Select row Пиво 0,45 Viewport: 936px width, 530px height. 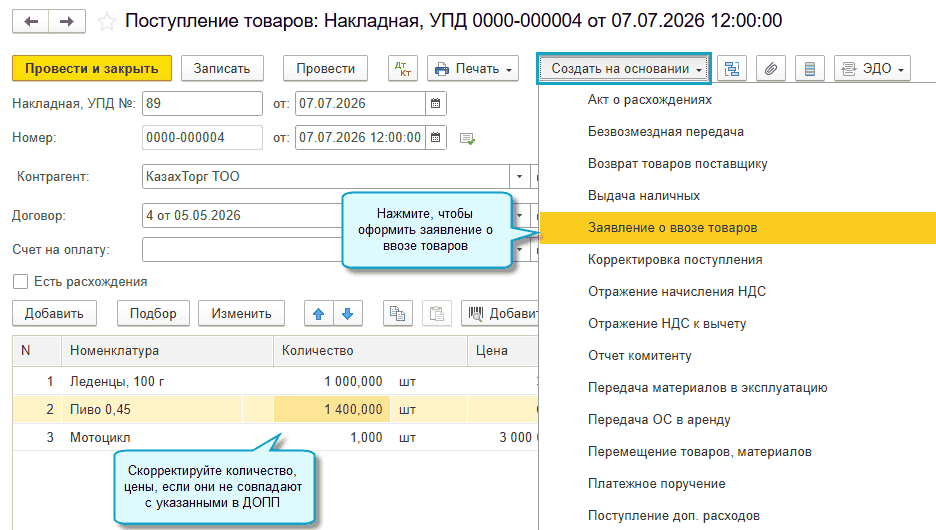click(x=275, y=409)
